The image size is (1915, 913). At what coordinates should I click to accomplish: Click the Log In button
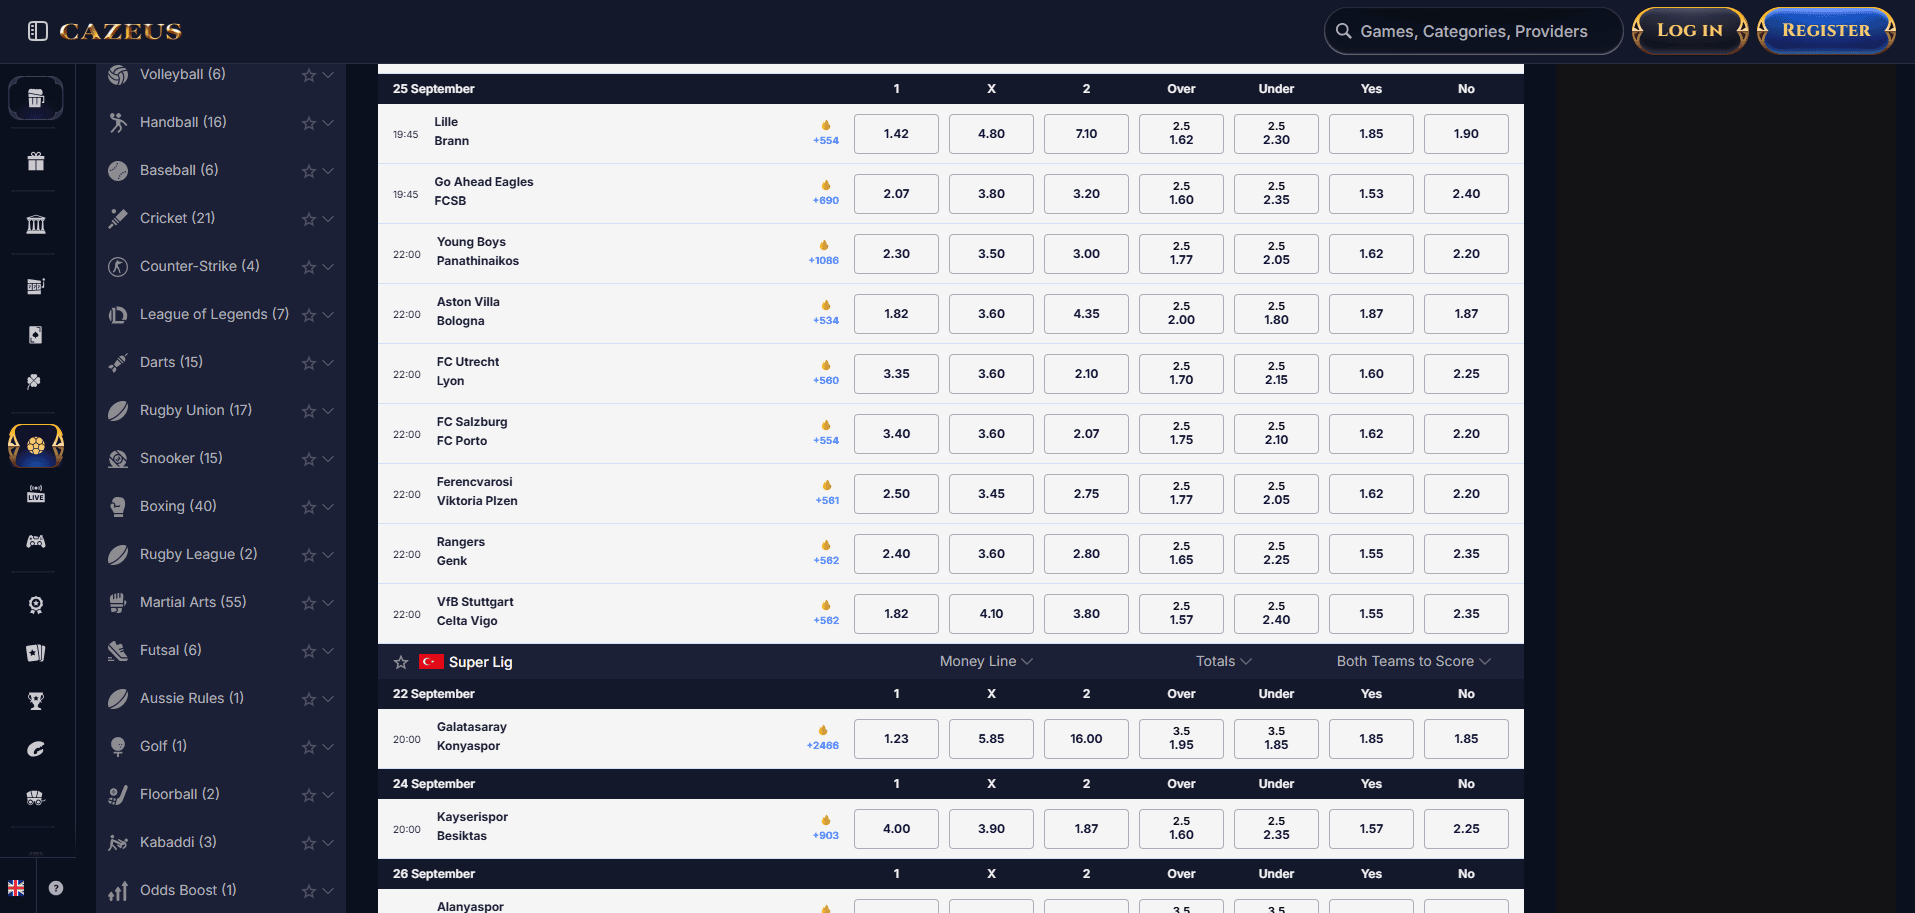[x=1690, y=30]
